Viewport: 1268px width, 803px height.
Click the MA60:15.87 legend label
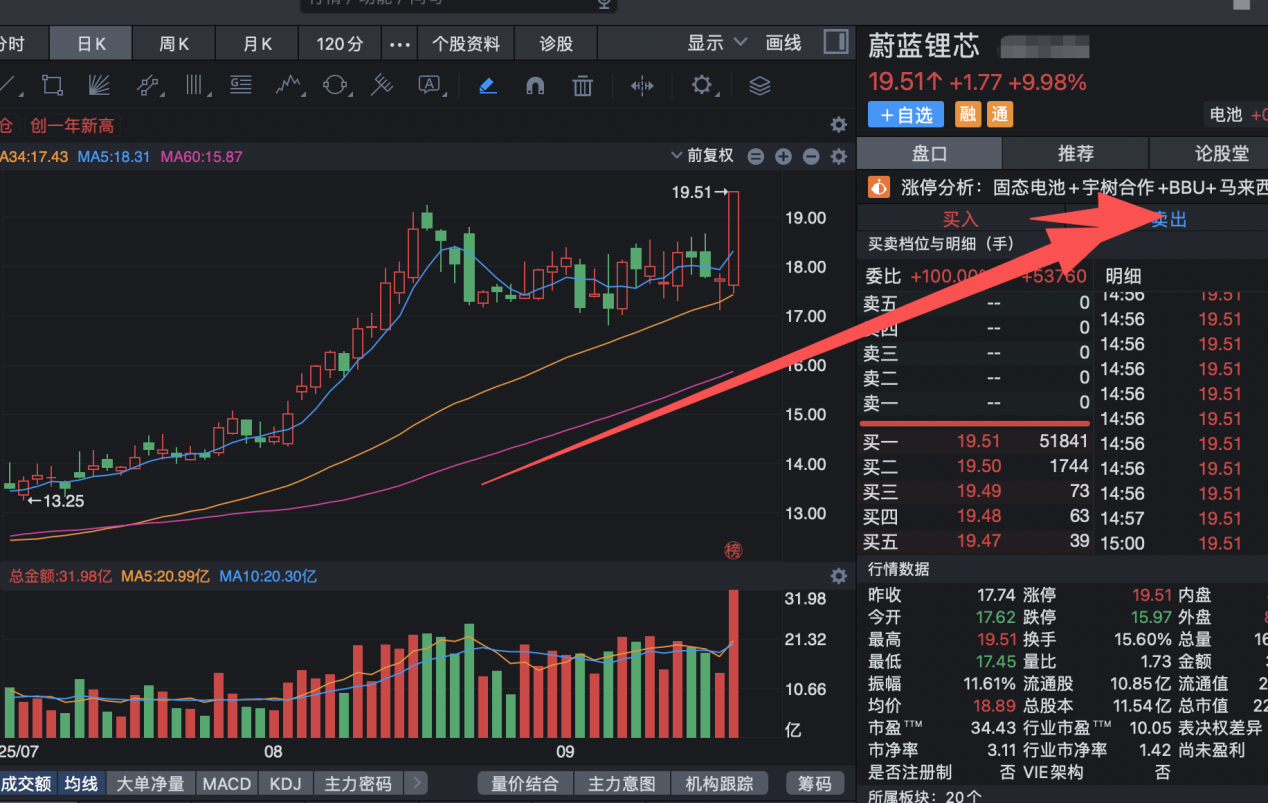coord(201,156)
